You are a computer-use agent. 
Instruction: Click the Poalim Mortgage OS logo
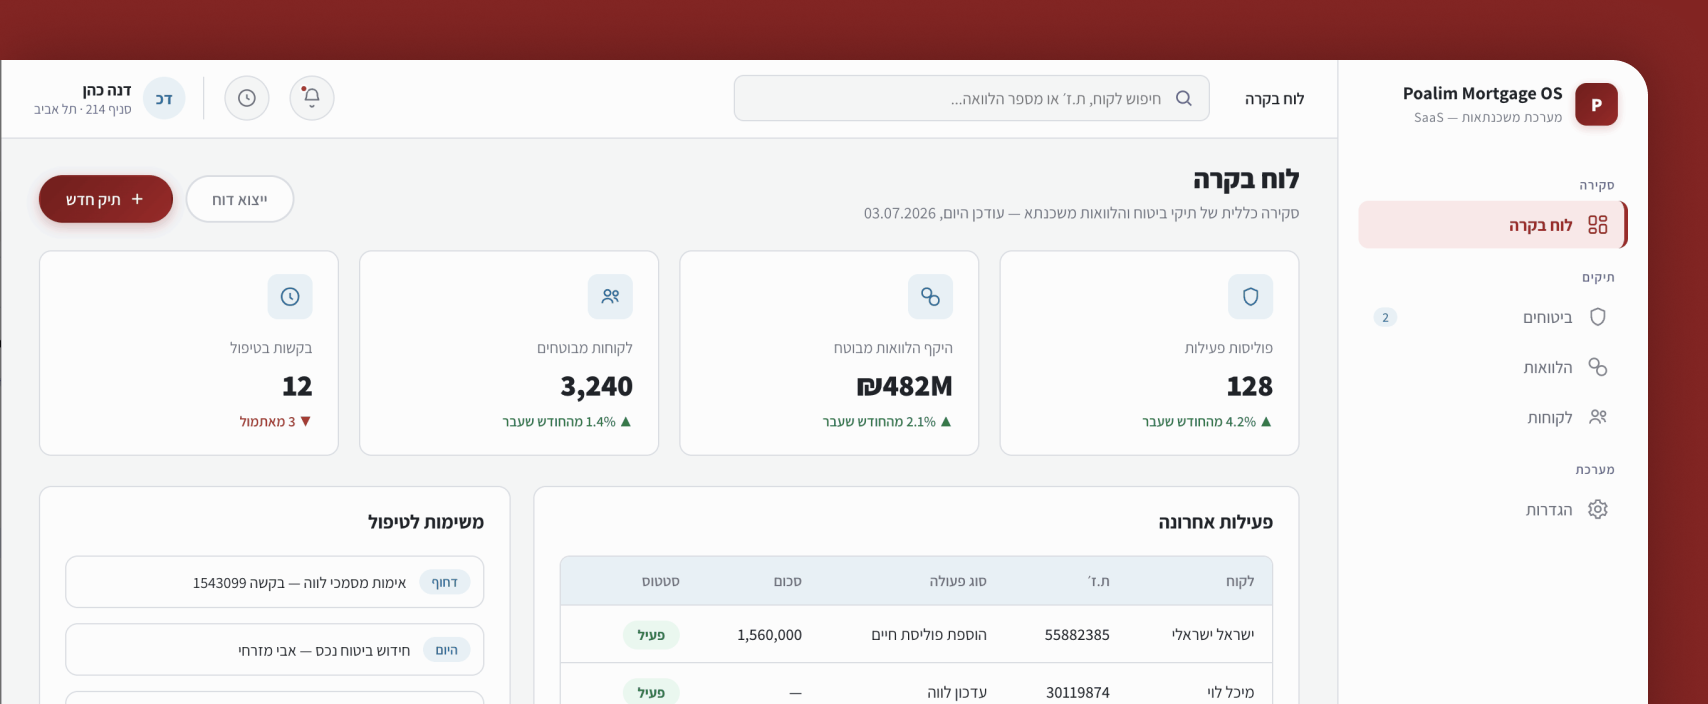(x=1596, y=104)
